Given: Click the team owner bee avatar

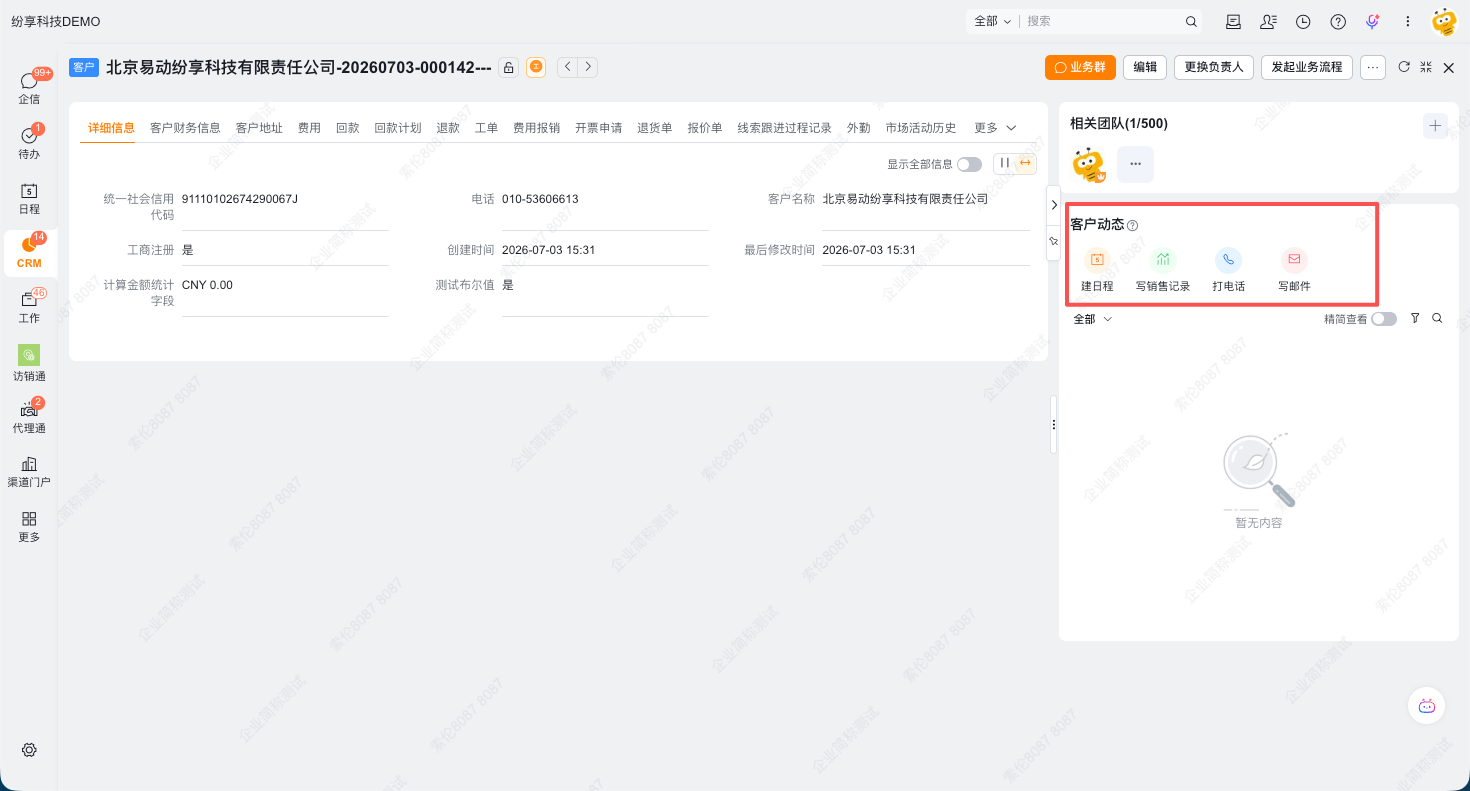Looking at the screenshot, I should pos(1088,164).
